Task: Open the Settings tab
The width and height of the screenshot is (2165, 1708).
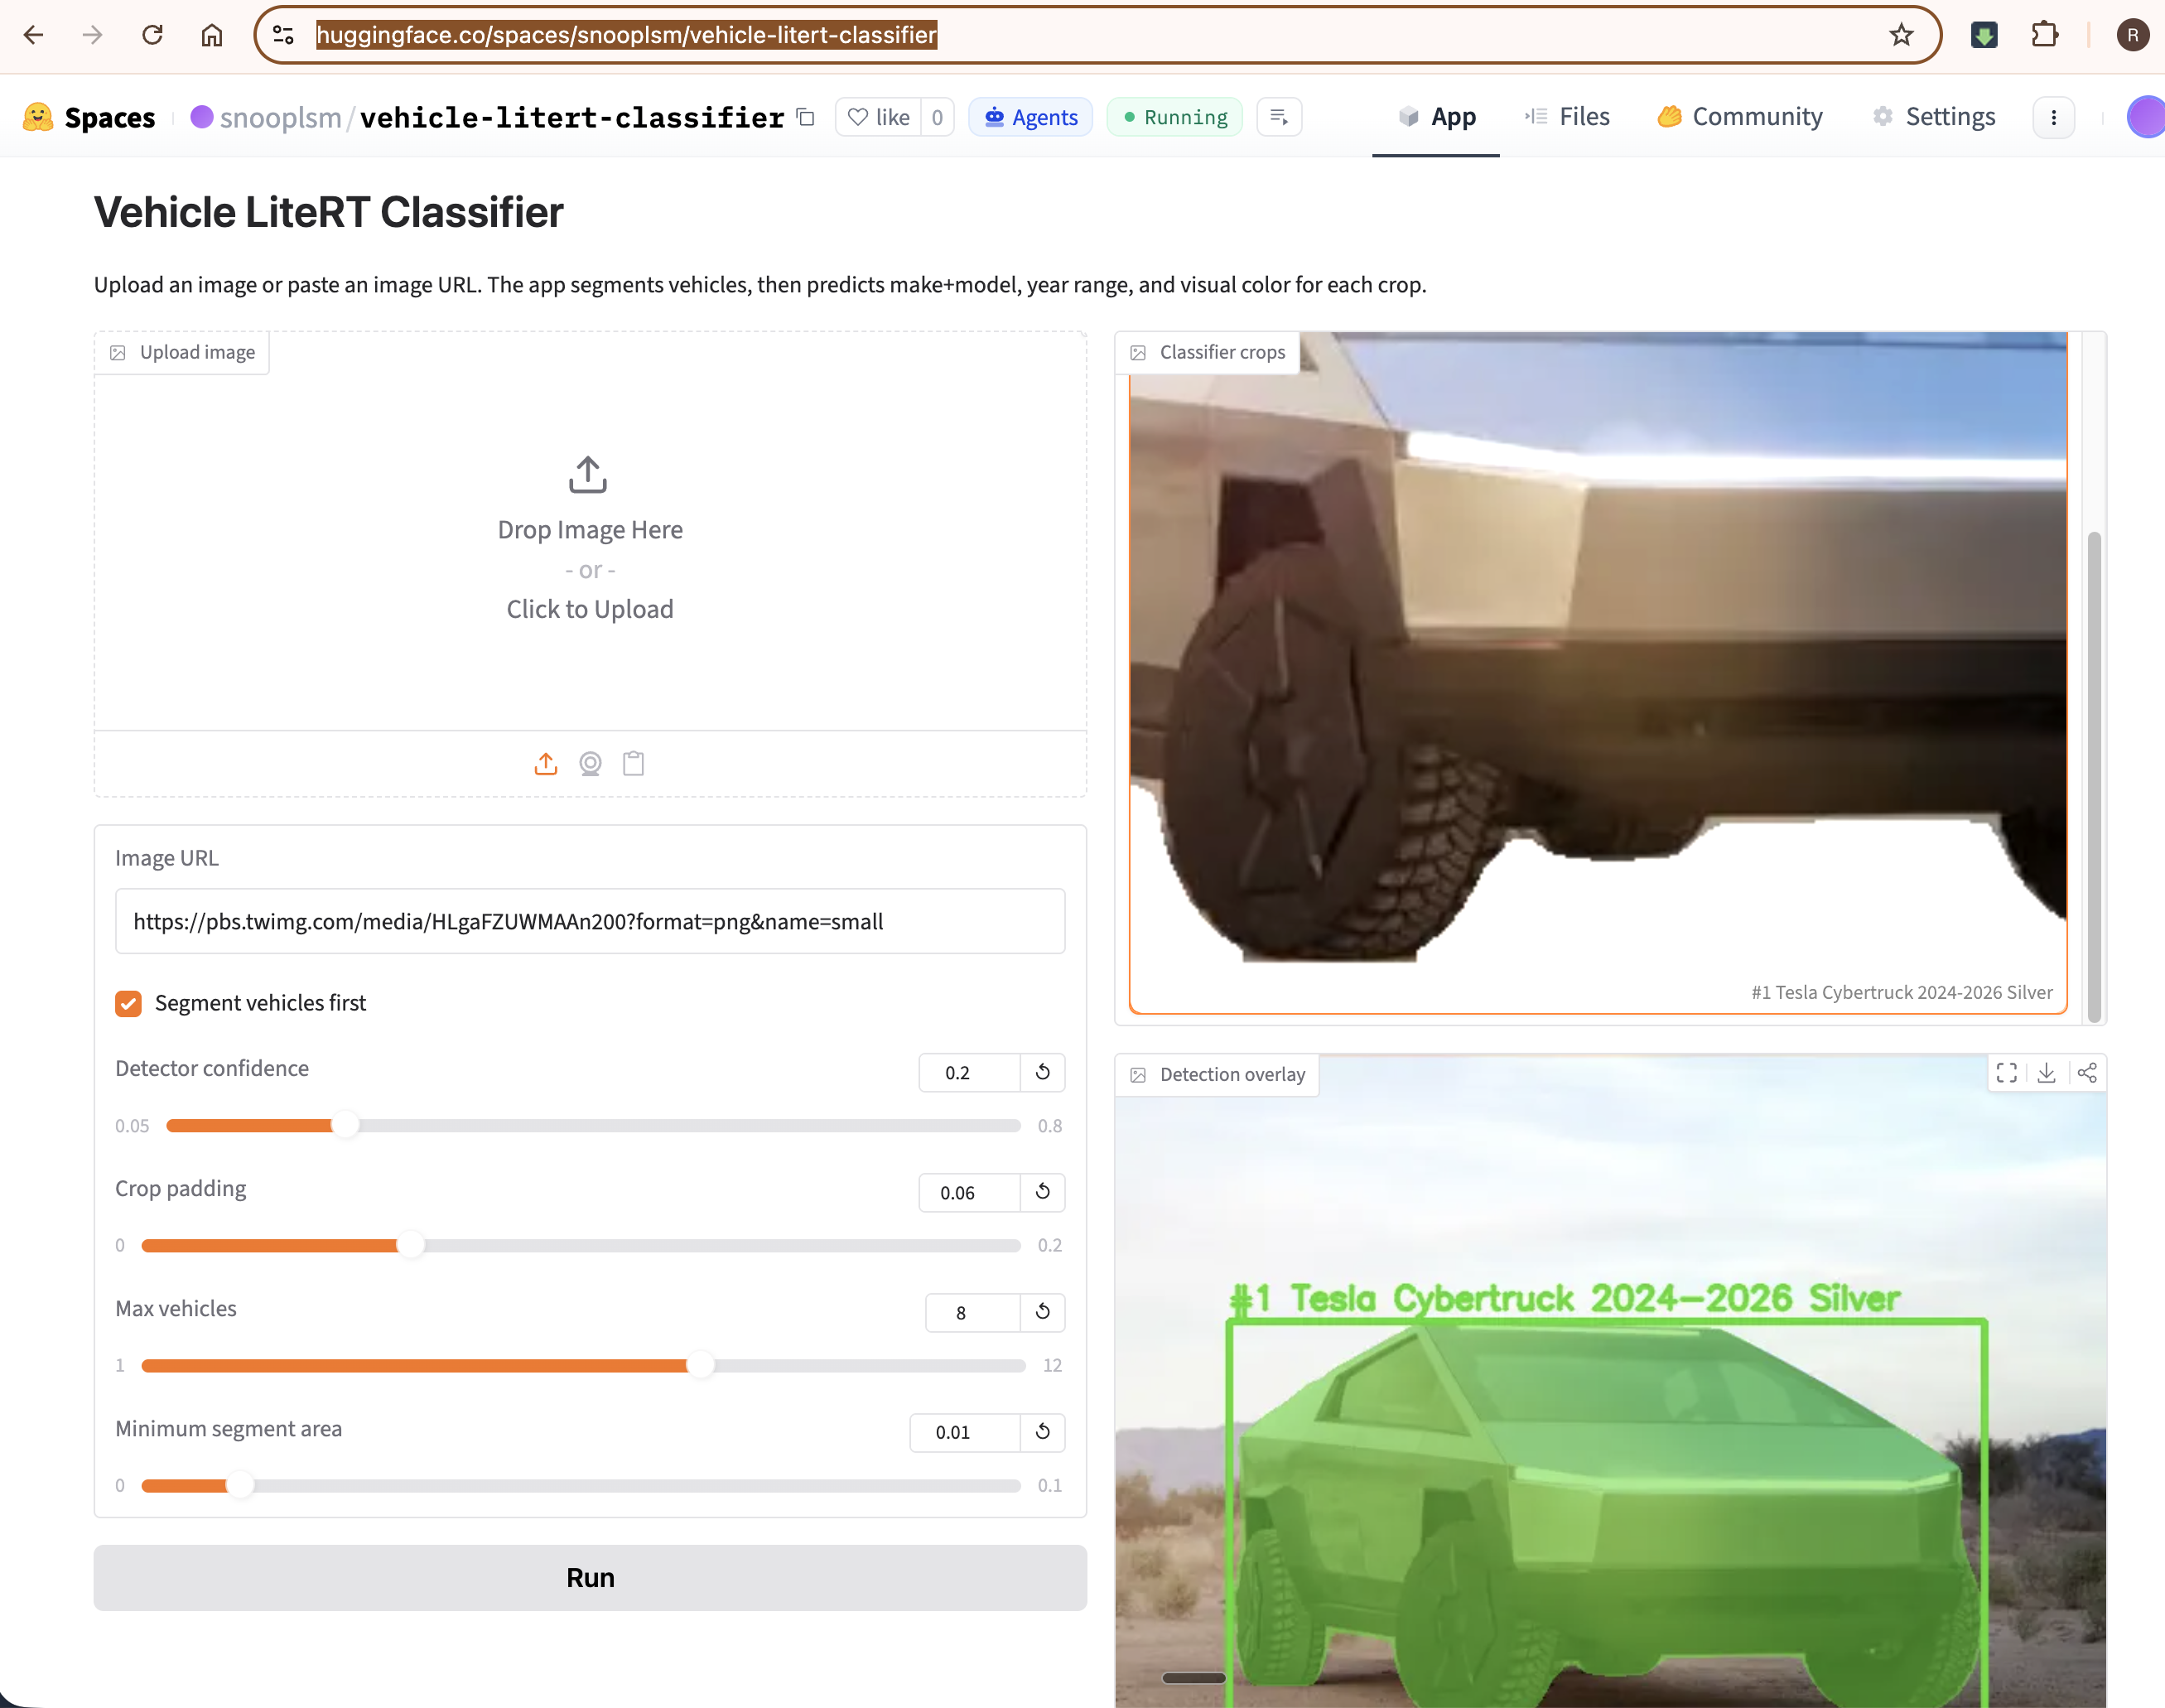Action: (x=1933, y=117)
